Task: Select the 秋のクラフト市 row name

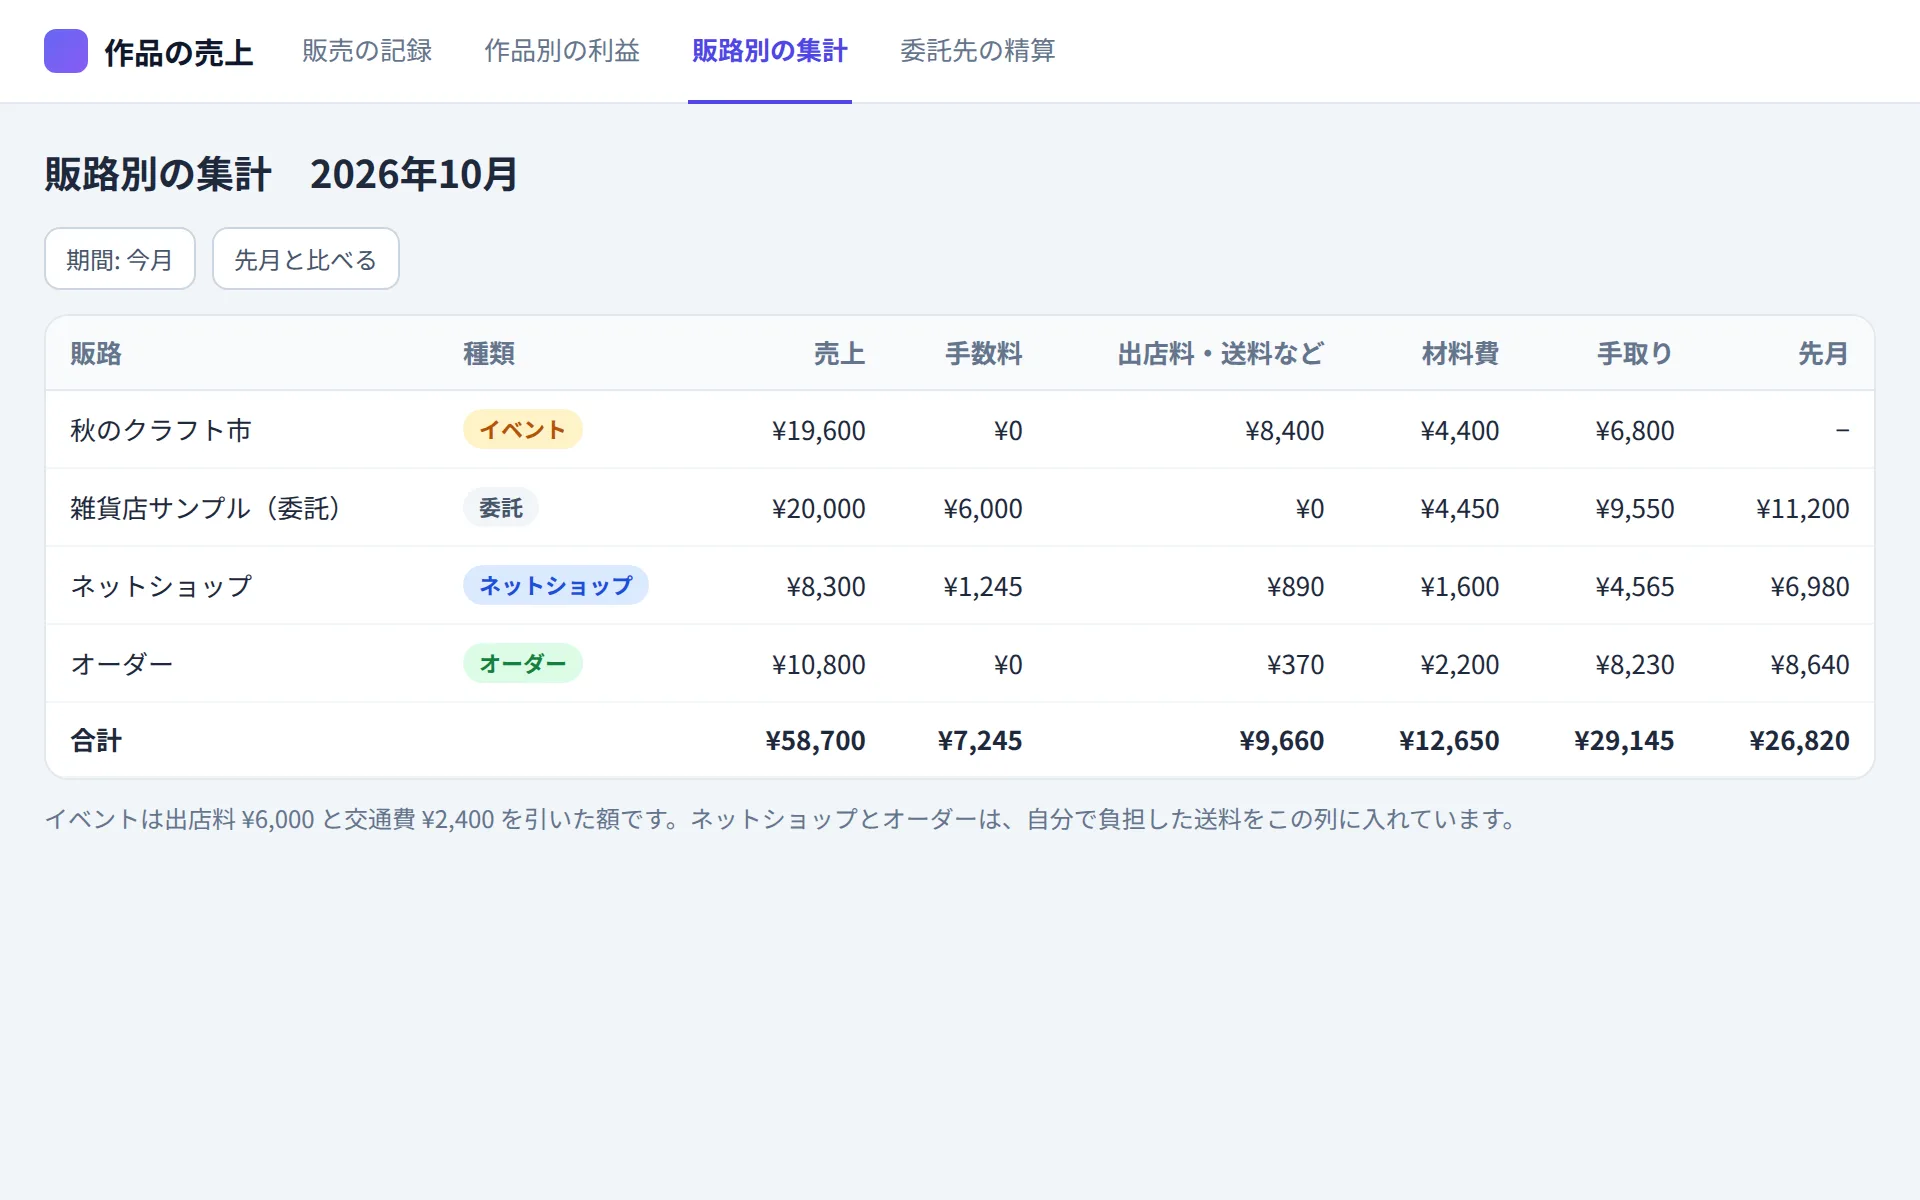Action: pos(161,430)
